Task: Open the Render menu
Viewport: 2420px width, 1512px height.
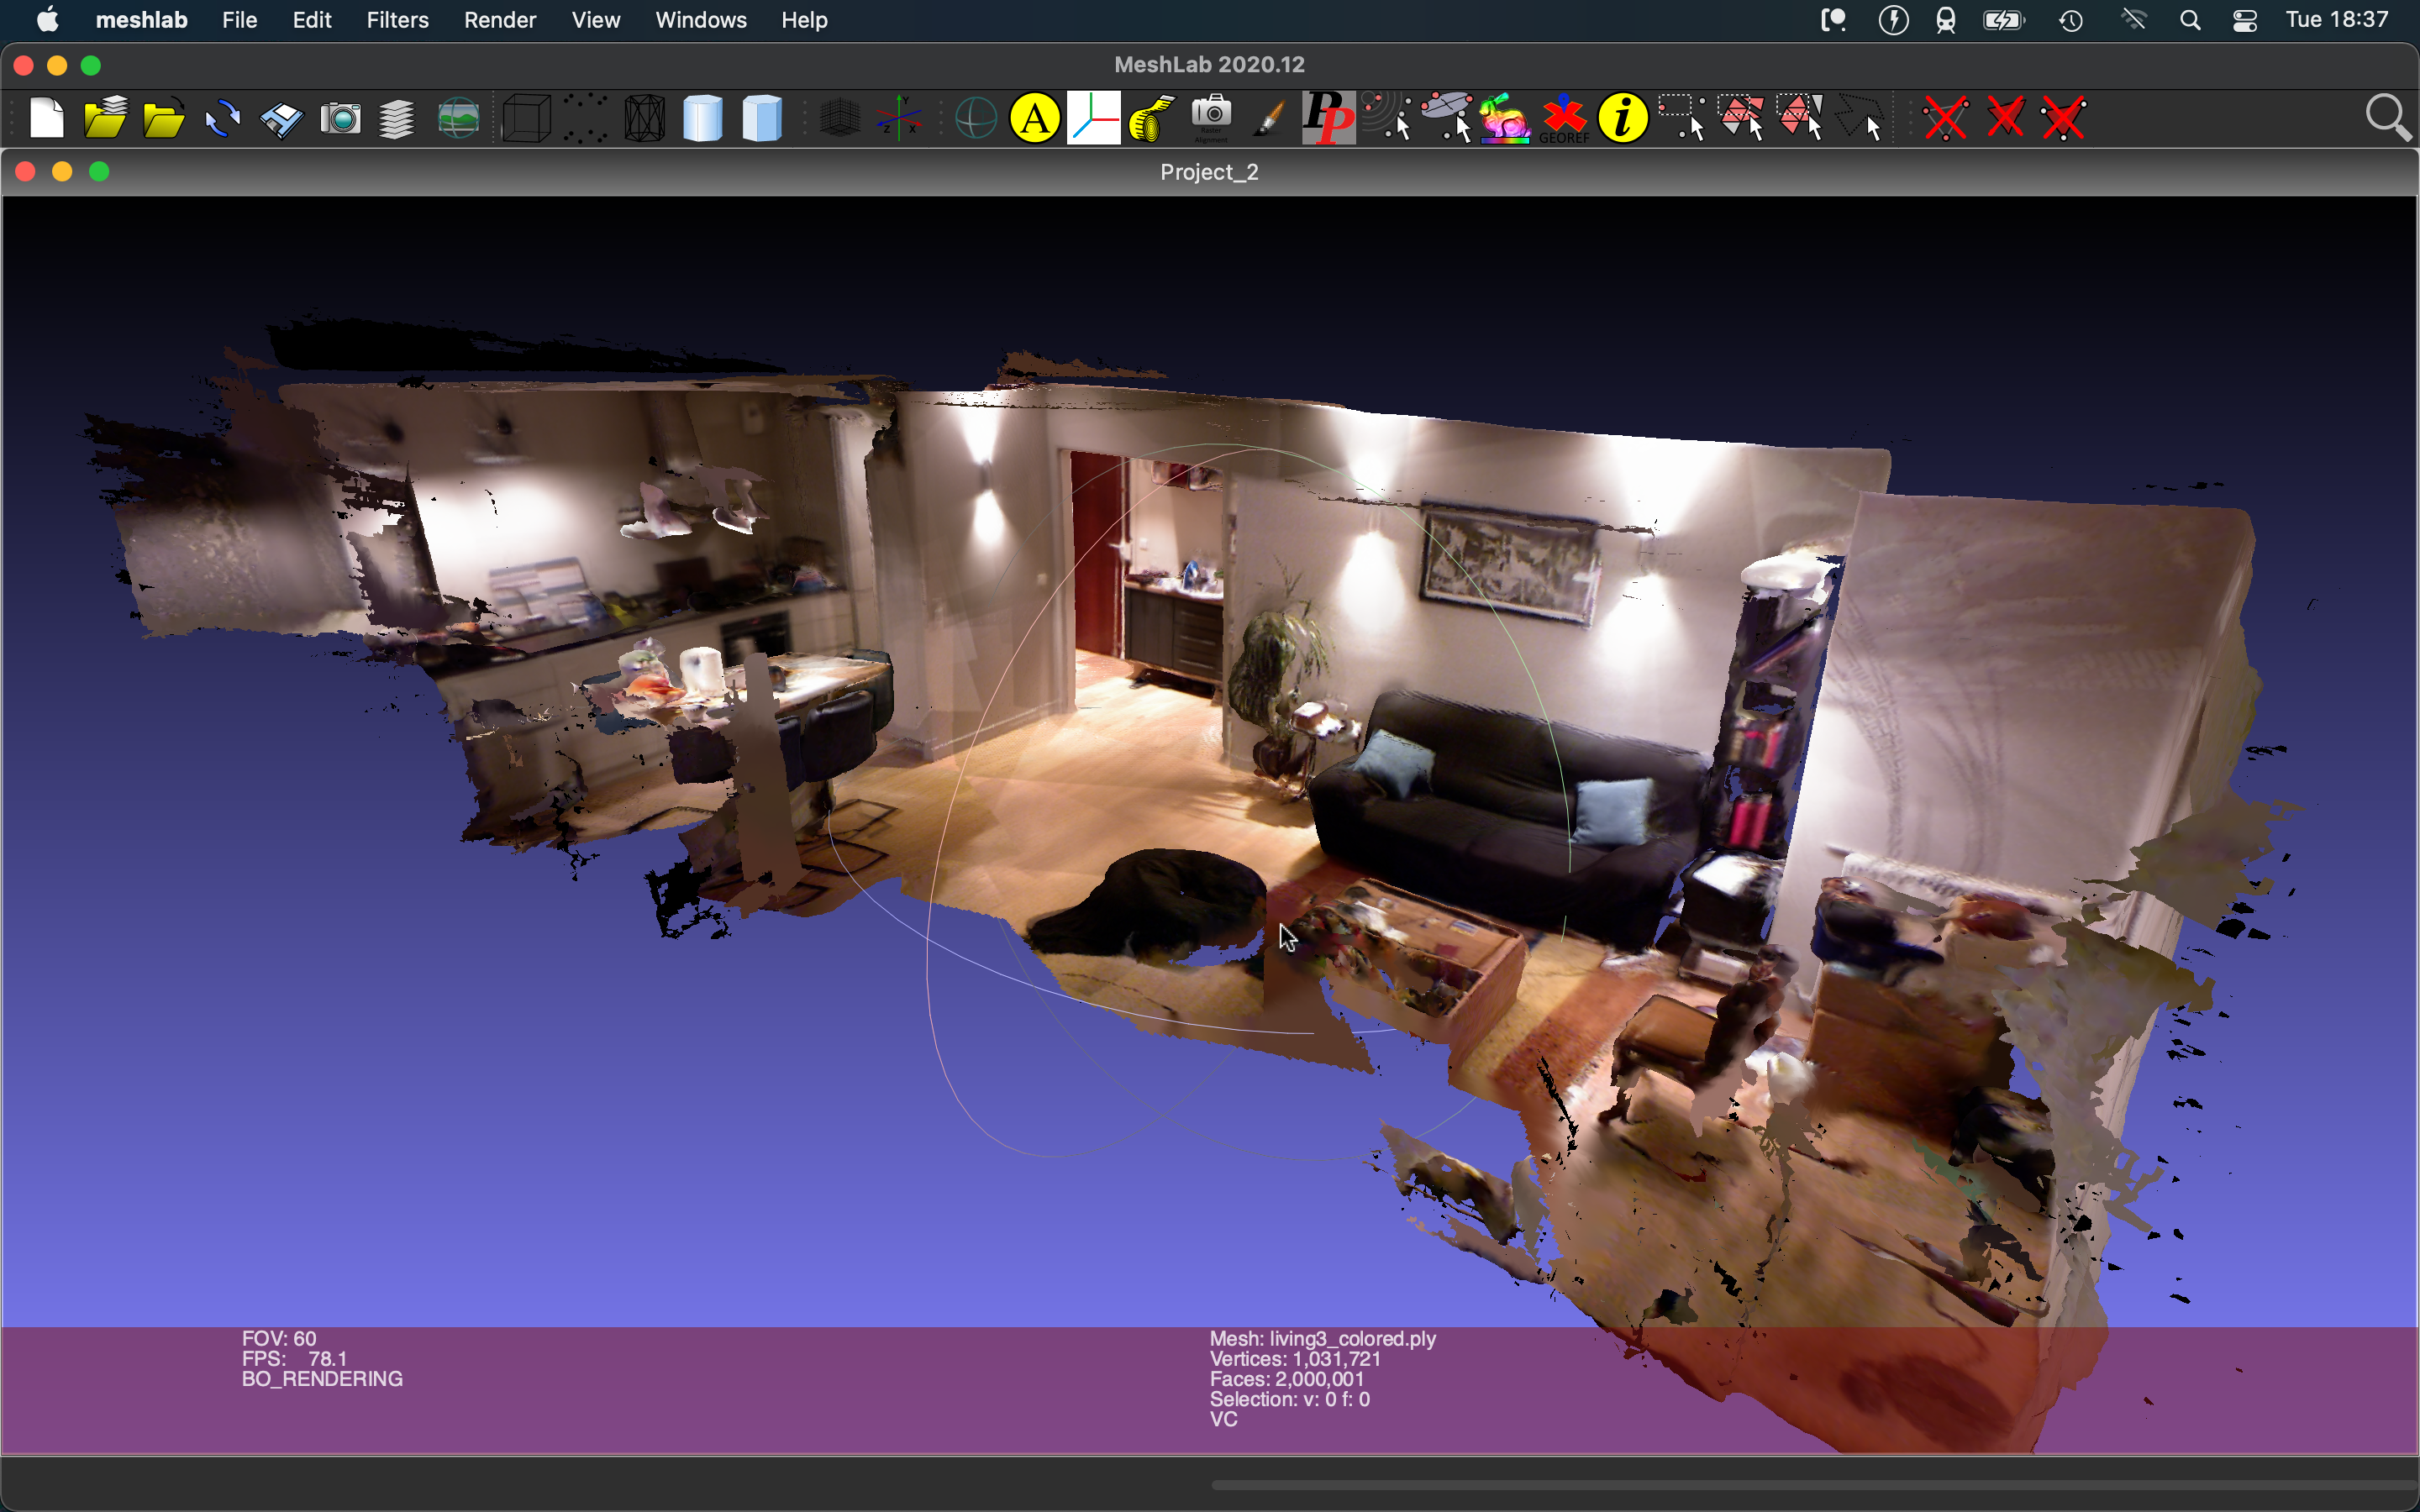Action: pyautogui.click(x=500, y=20)
